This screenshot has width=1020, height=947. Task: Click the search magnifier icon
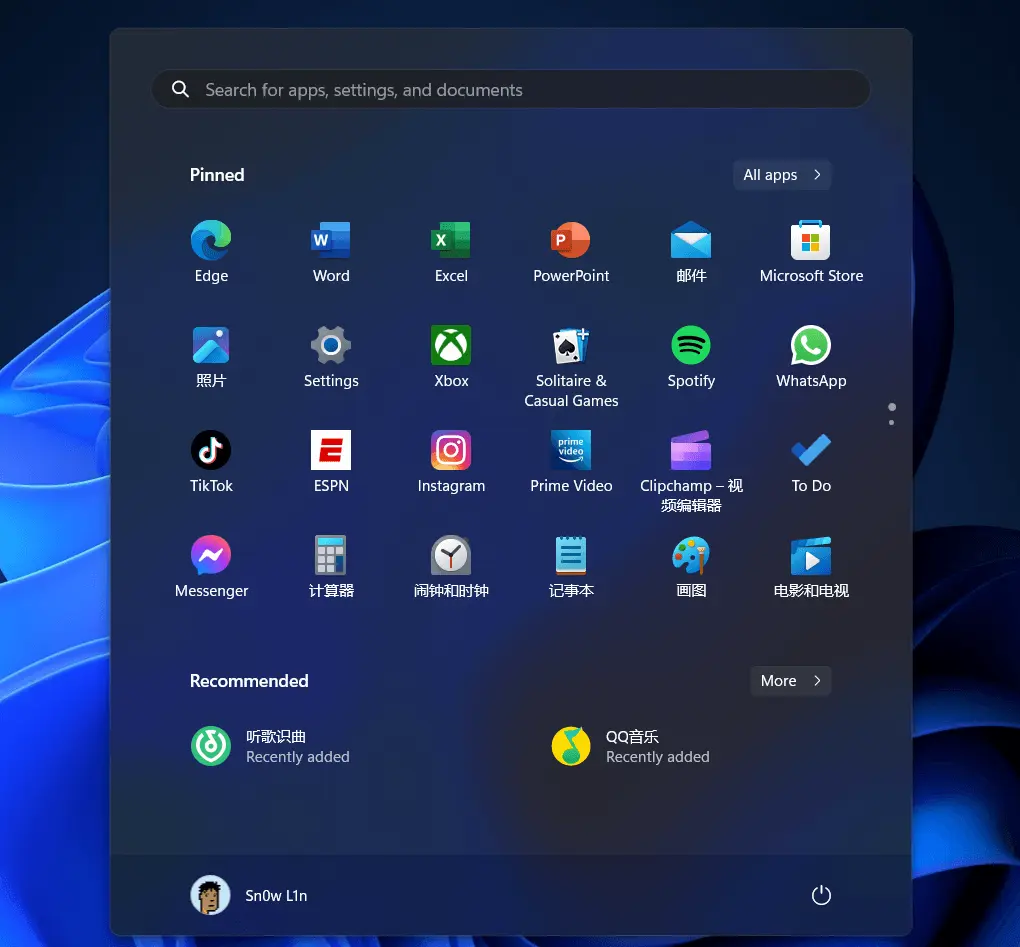pyautogui.click(x=180, y=89)
